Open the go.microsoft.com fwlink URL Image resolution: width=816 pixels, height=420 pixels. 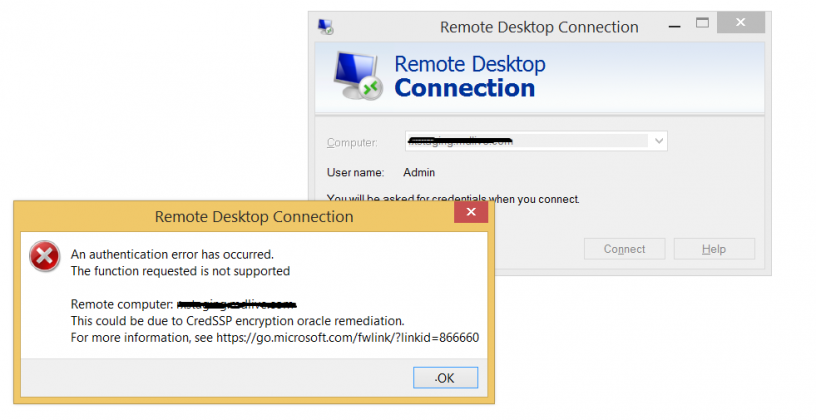(348, 337)
